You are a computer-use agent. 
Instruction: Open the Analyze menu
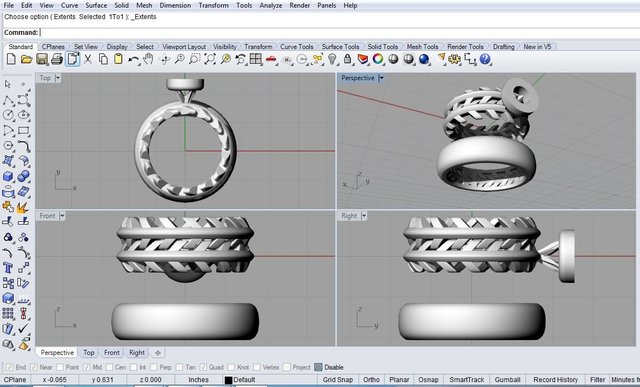[271, 5]
